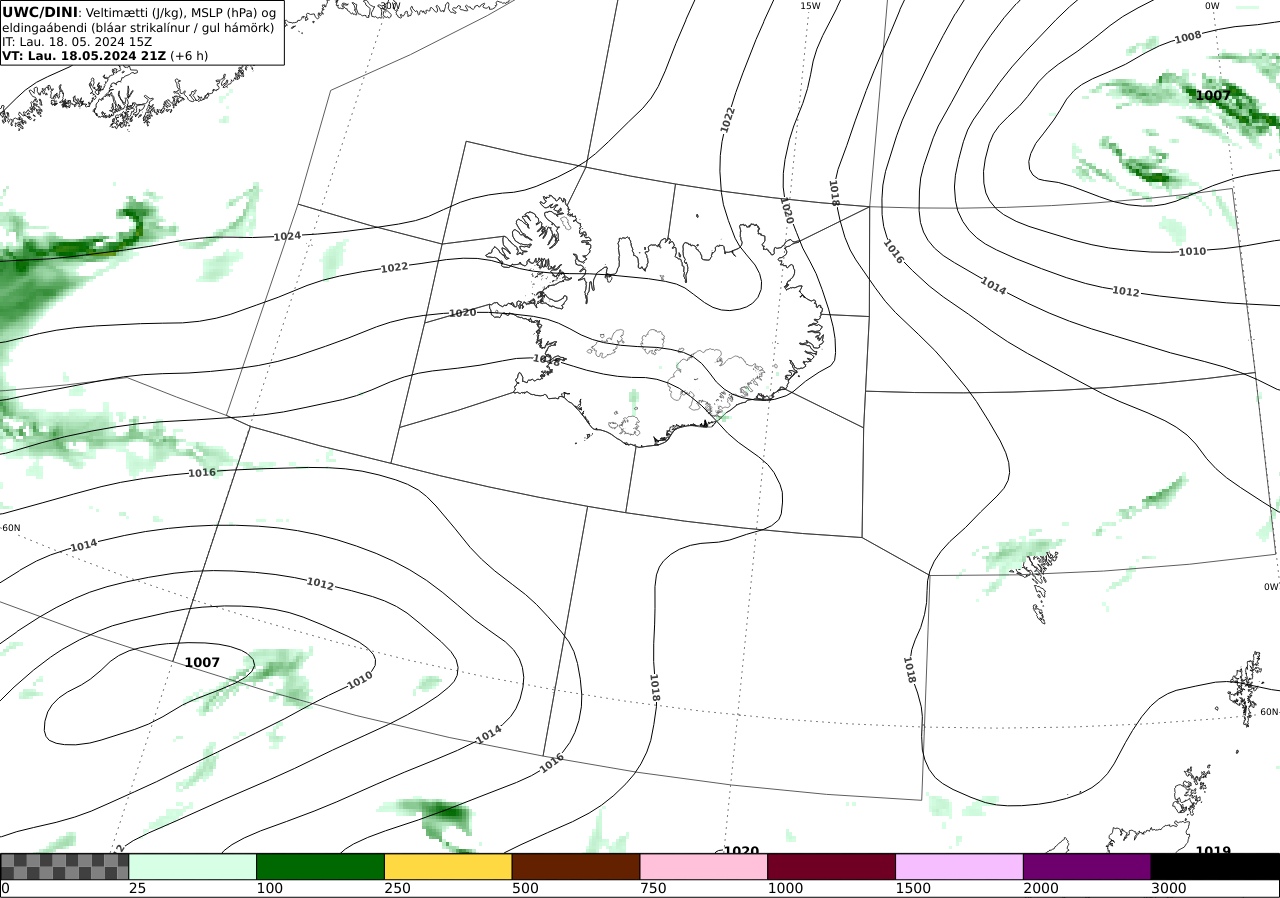Click legend value "500"

(x=524, y=888)
